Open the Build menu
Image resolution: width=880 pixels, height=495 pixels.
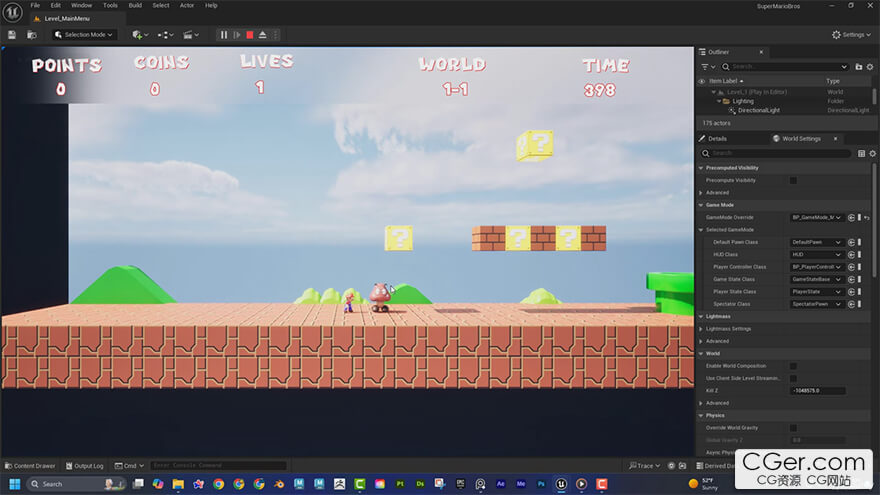(x=135, y=6)
